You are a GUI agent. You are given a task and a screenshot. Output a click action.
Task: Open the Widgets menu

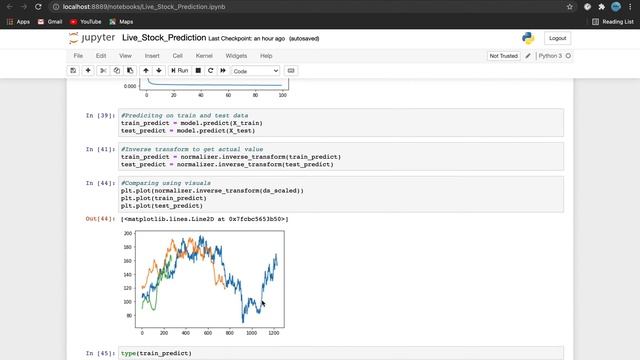(236, 56)
